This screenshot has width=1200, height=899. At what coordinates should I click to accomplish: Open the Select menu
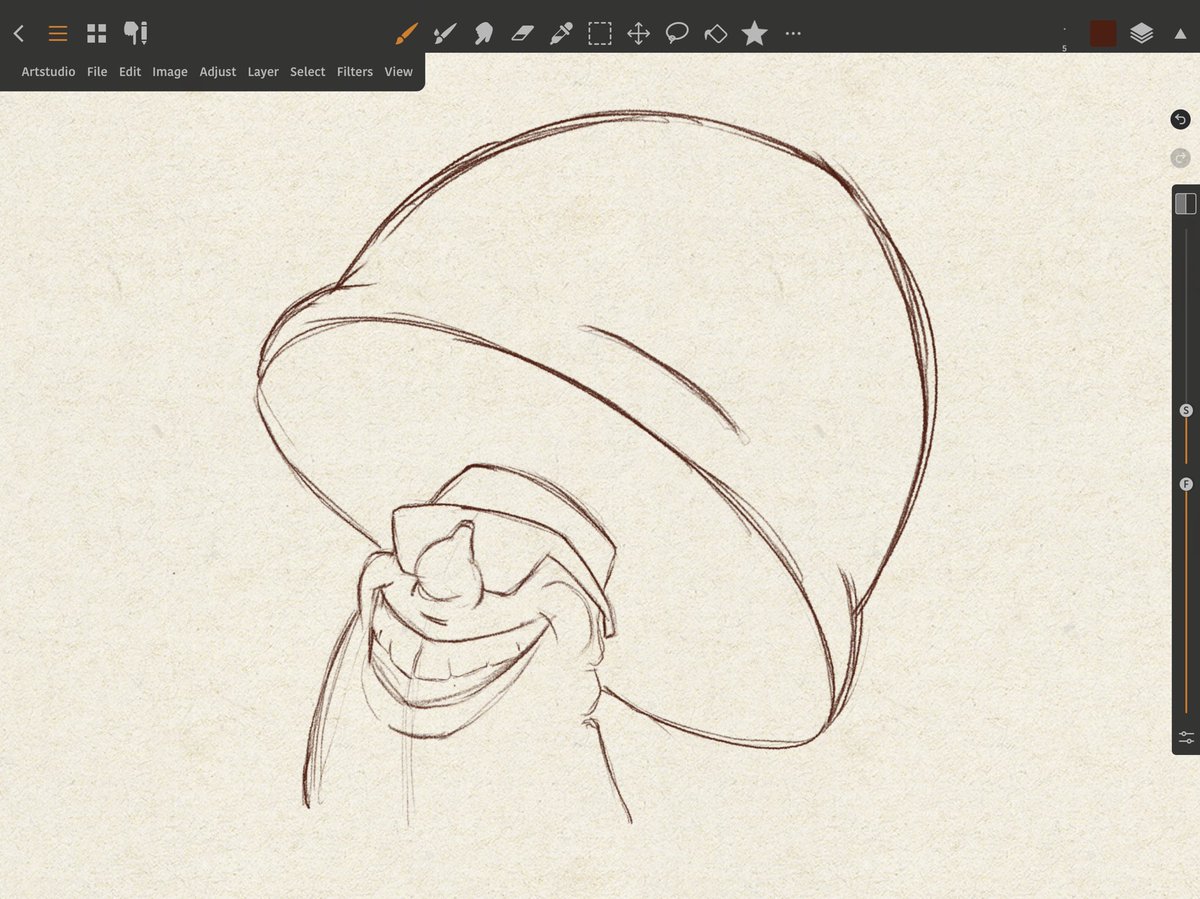tap(308, 72)
